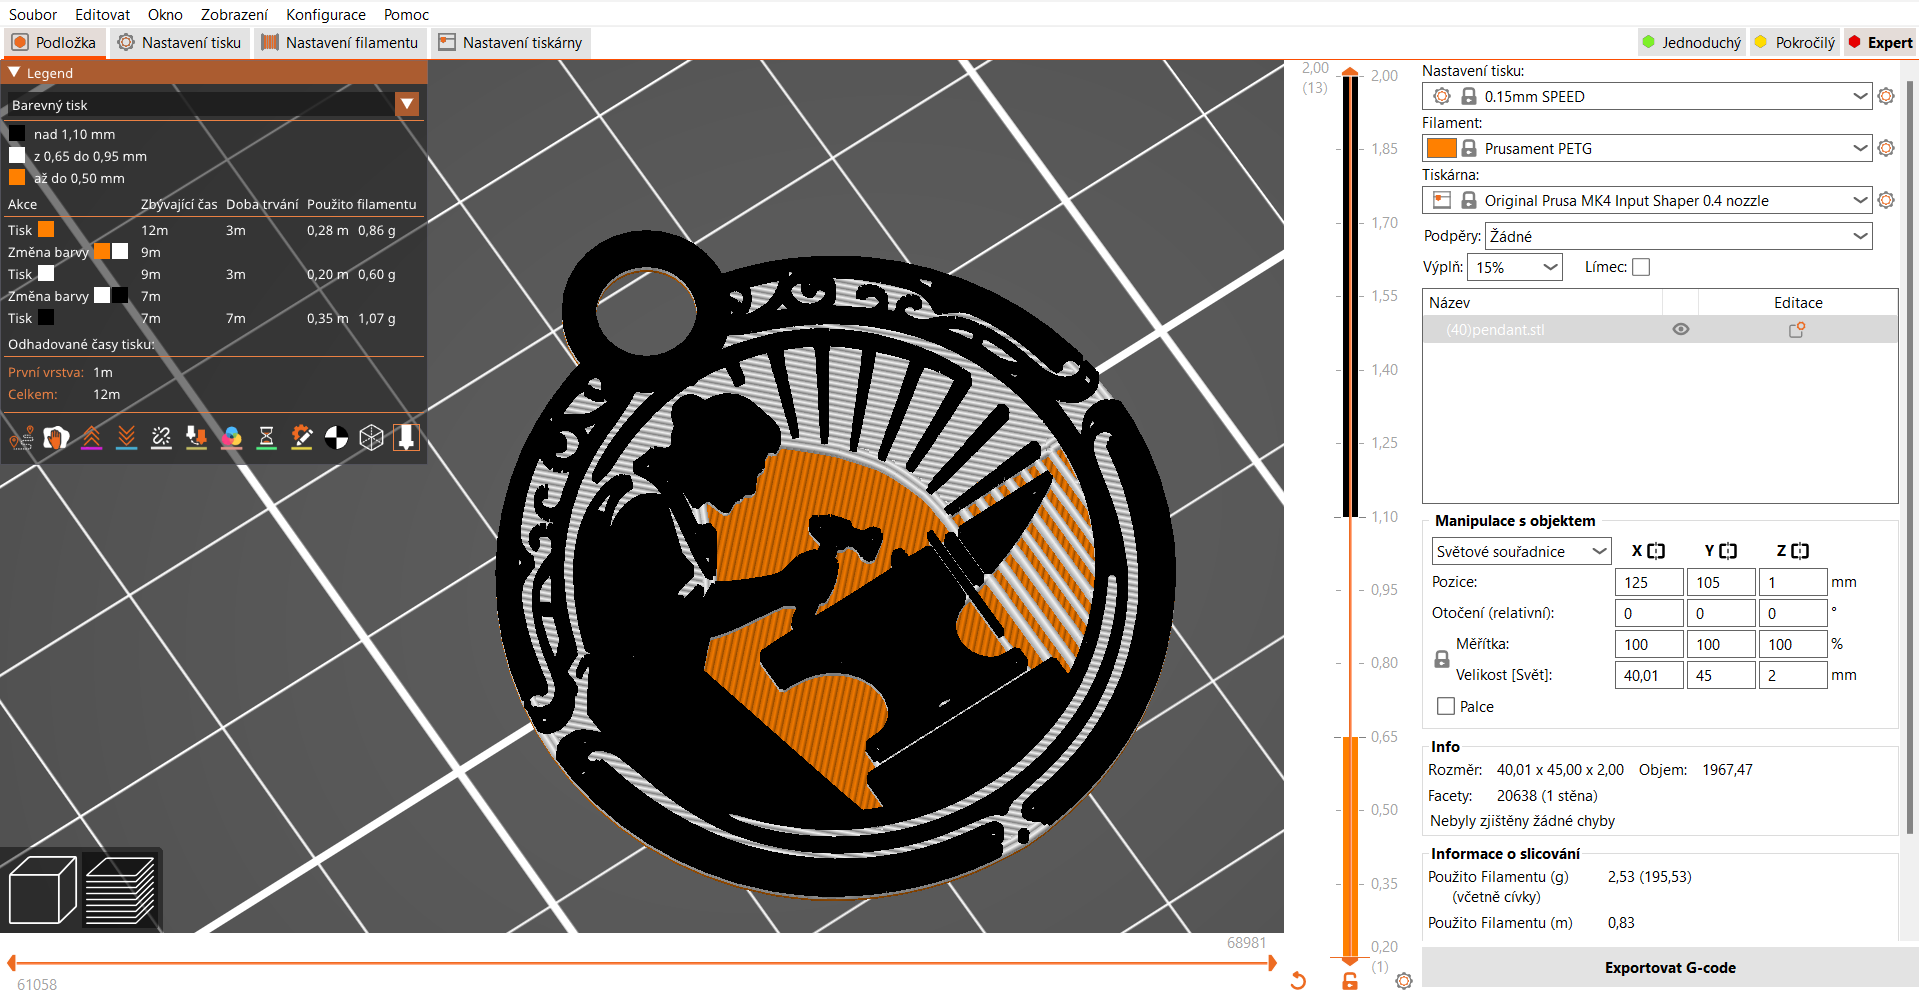Image resolution: width=1919 pixels, height=993 pixels.
Task: Toggle custom G-codes gear-pencil icon
Action: tap(301, 438)
